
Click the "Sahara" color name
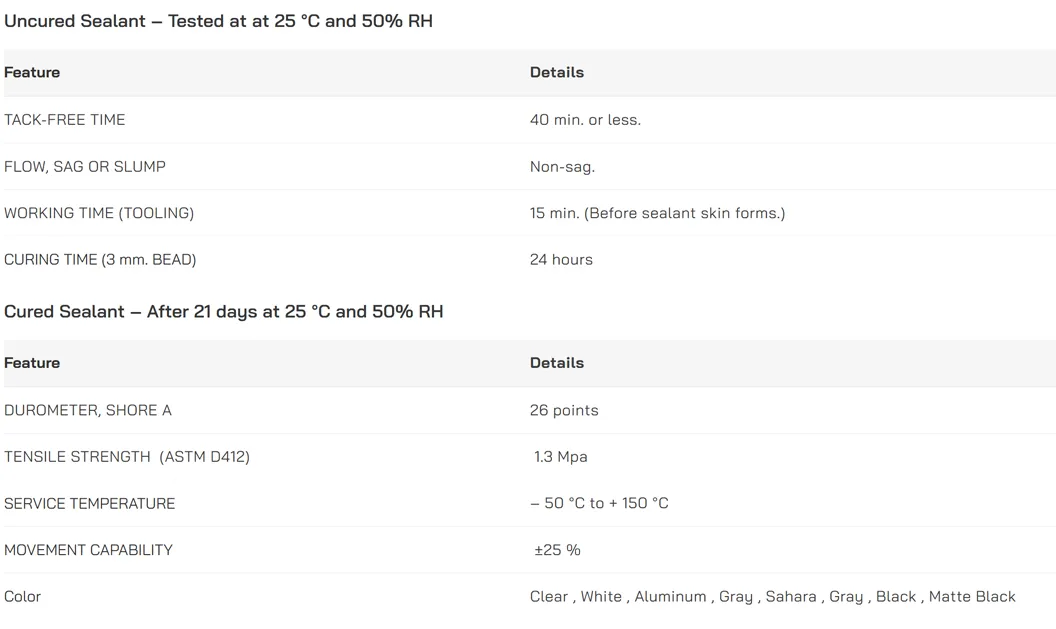(791, 596)
